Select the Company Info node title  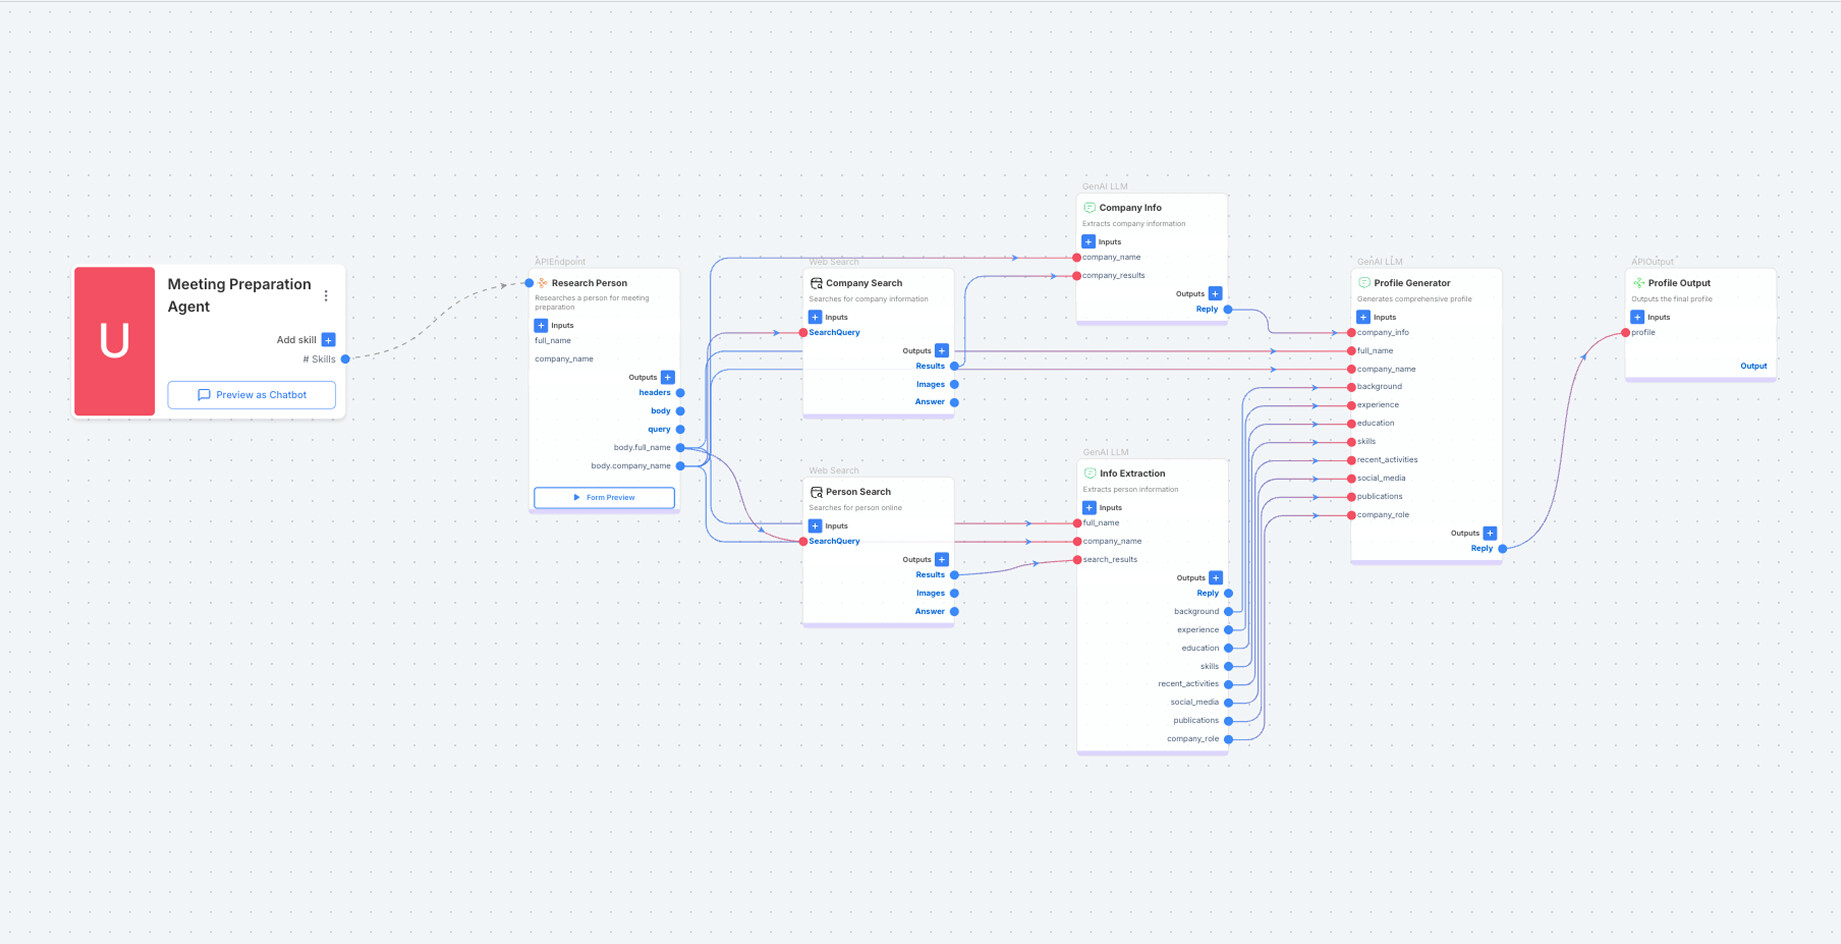pos(1130,208)
